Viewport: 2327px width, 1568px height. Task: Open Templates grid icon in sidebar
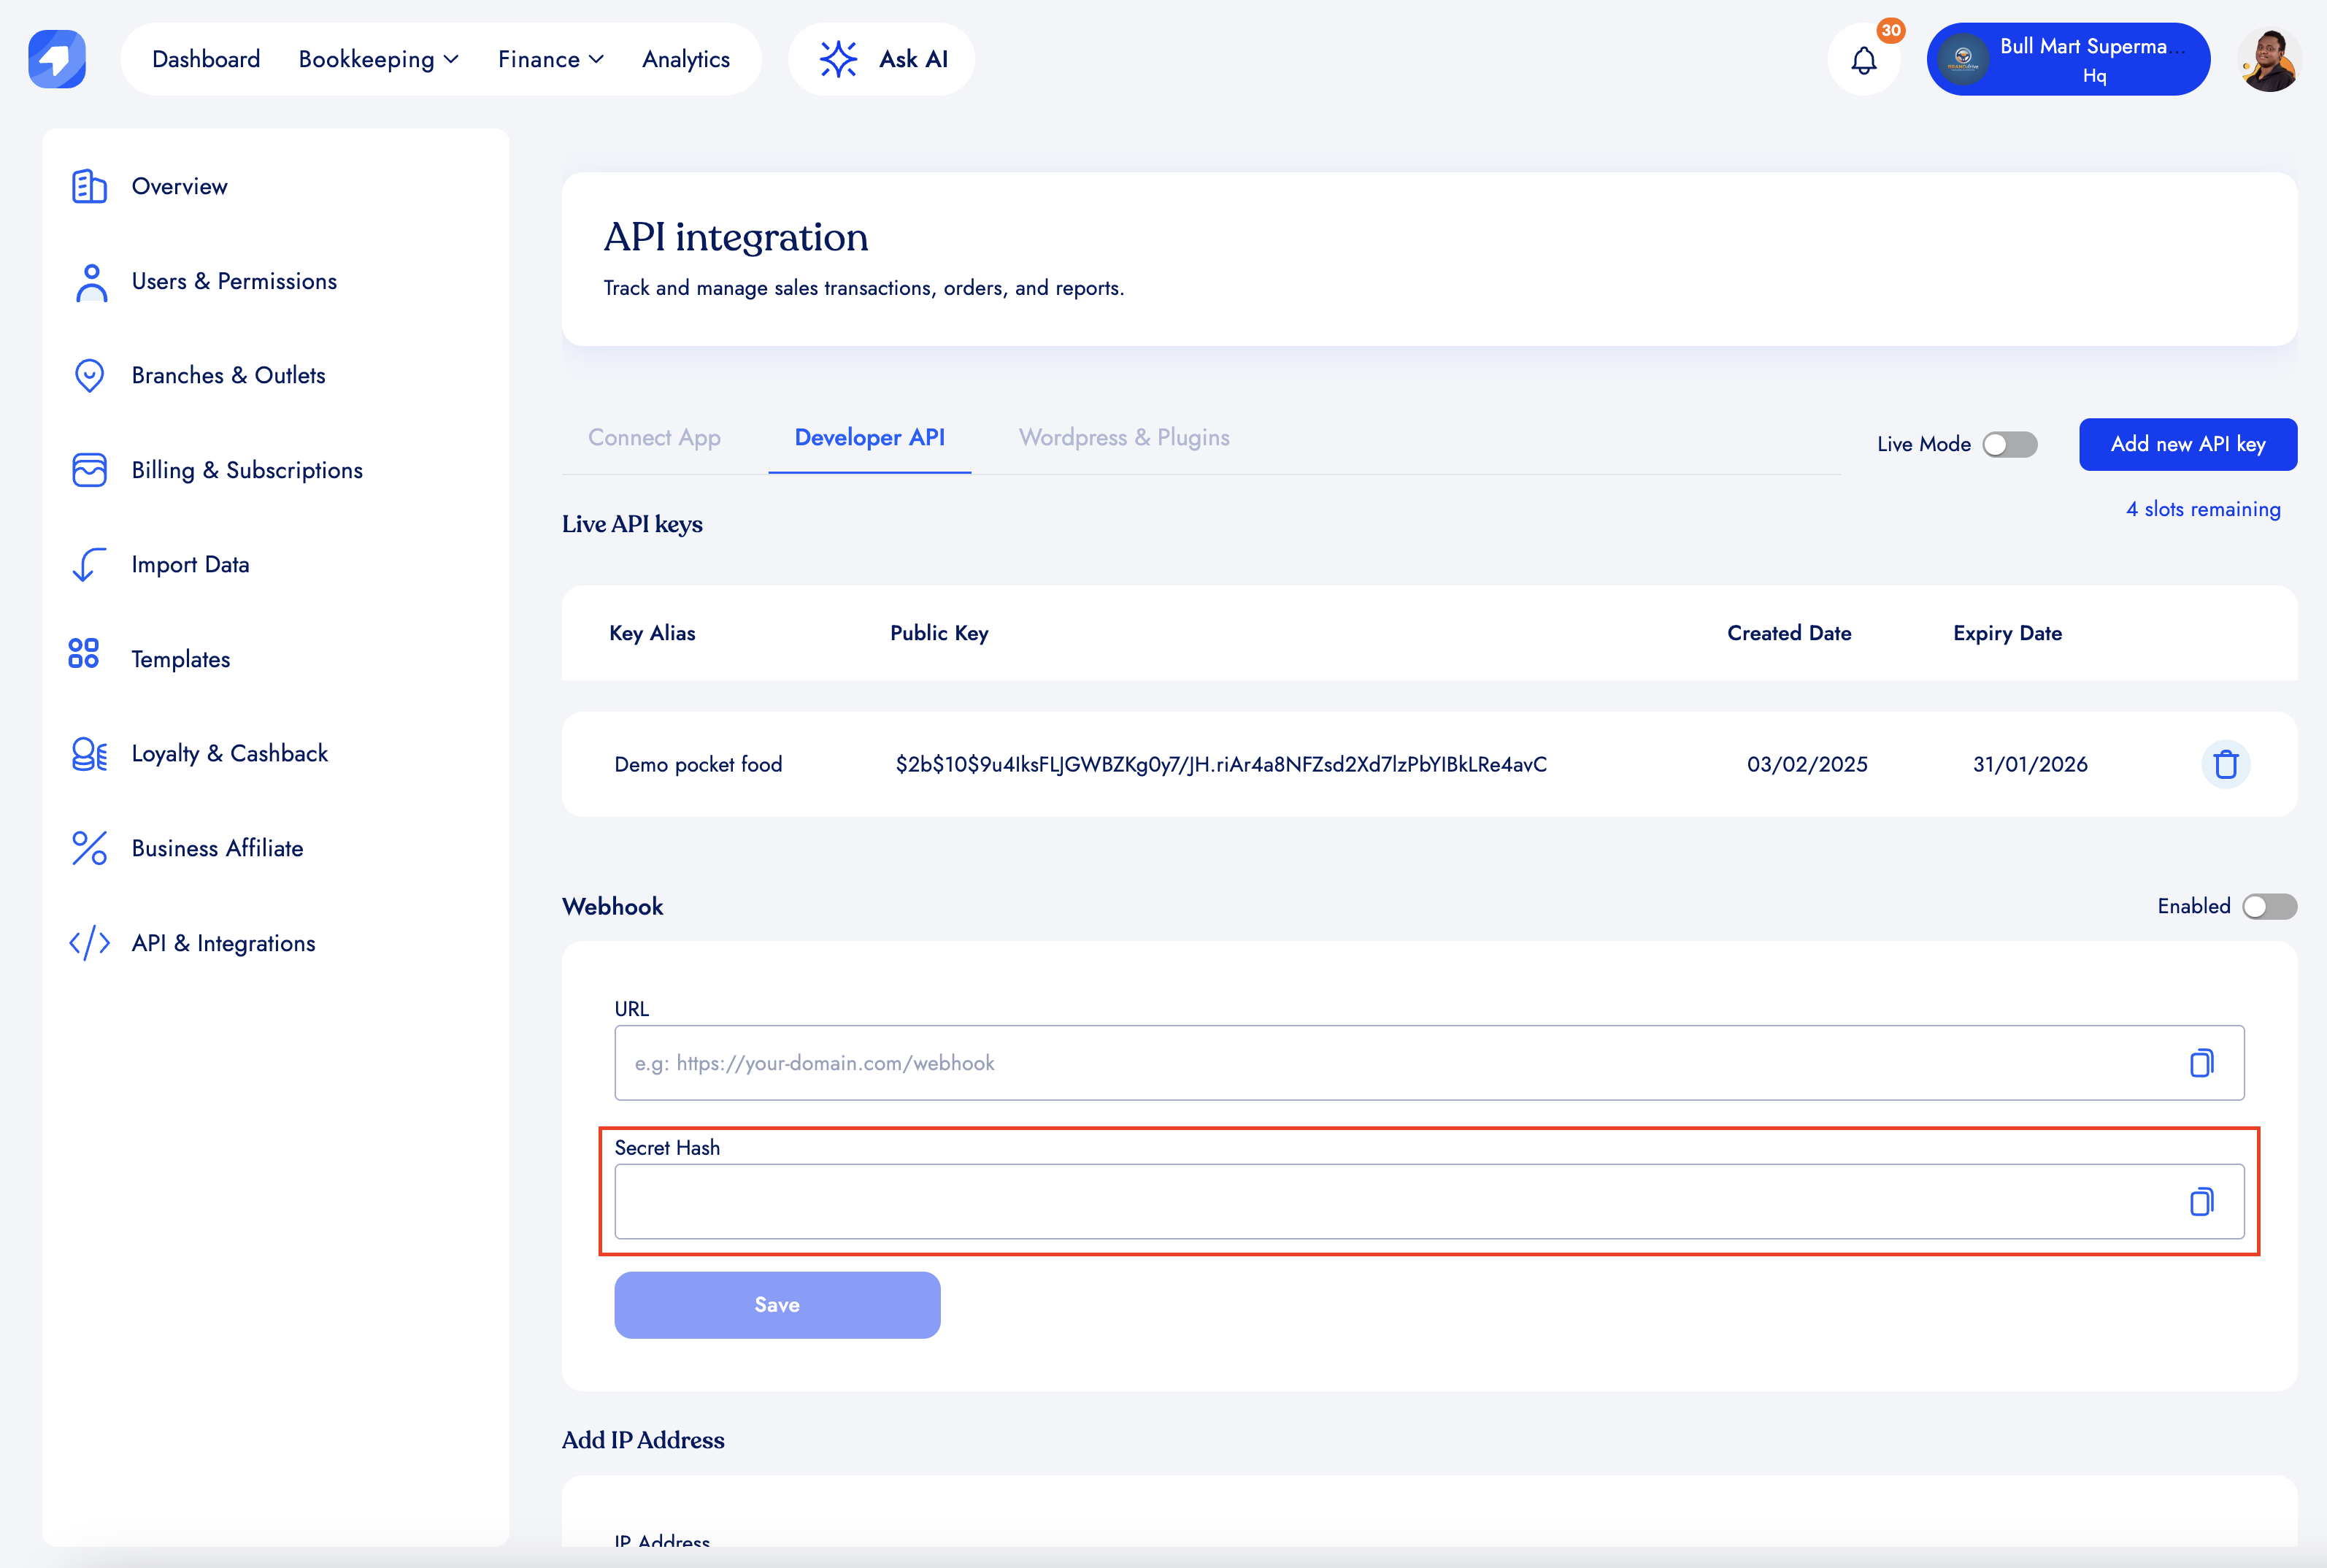click(84, 654)
